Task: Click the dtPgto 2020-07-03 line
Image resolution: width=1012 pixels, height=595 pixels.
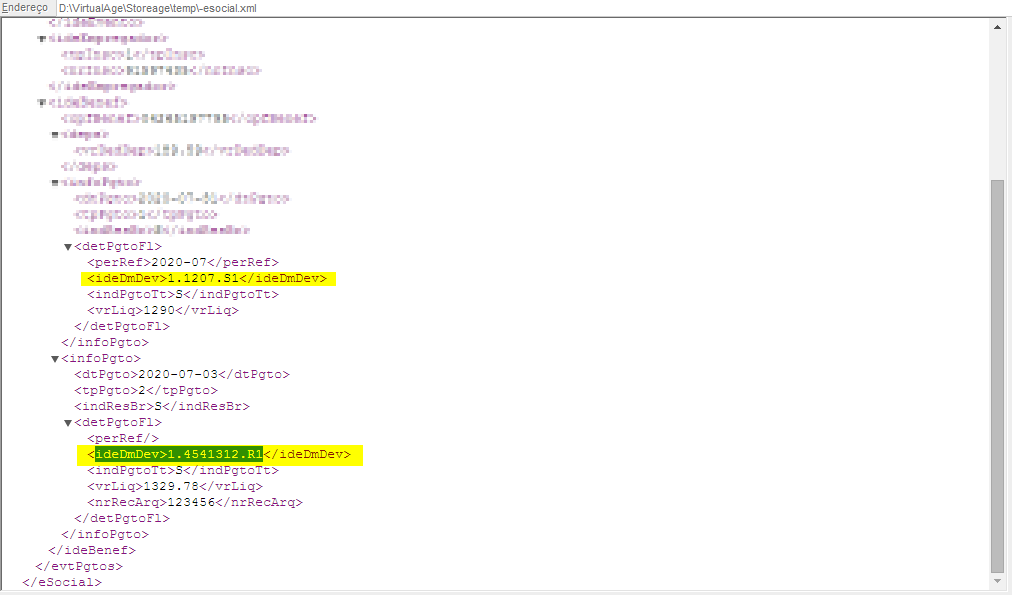Action: point(182,374)
